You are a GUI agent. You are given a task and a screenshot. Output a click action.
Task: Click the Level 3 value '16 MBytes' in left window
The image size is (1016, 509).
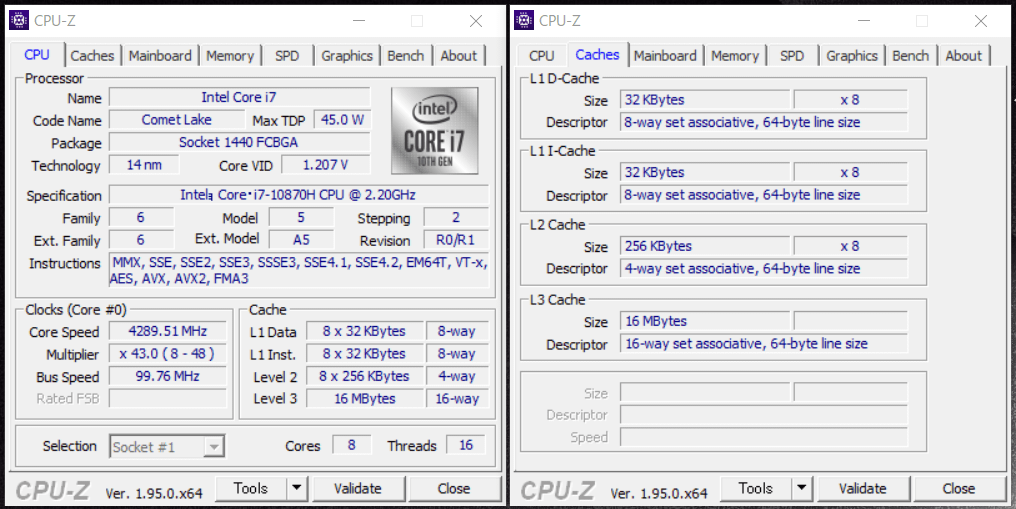pos(364,398)
